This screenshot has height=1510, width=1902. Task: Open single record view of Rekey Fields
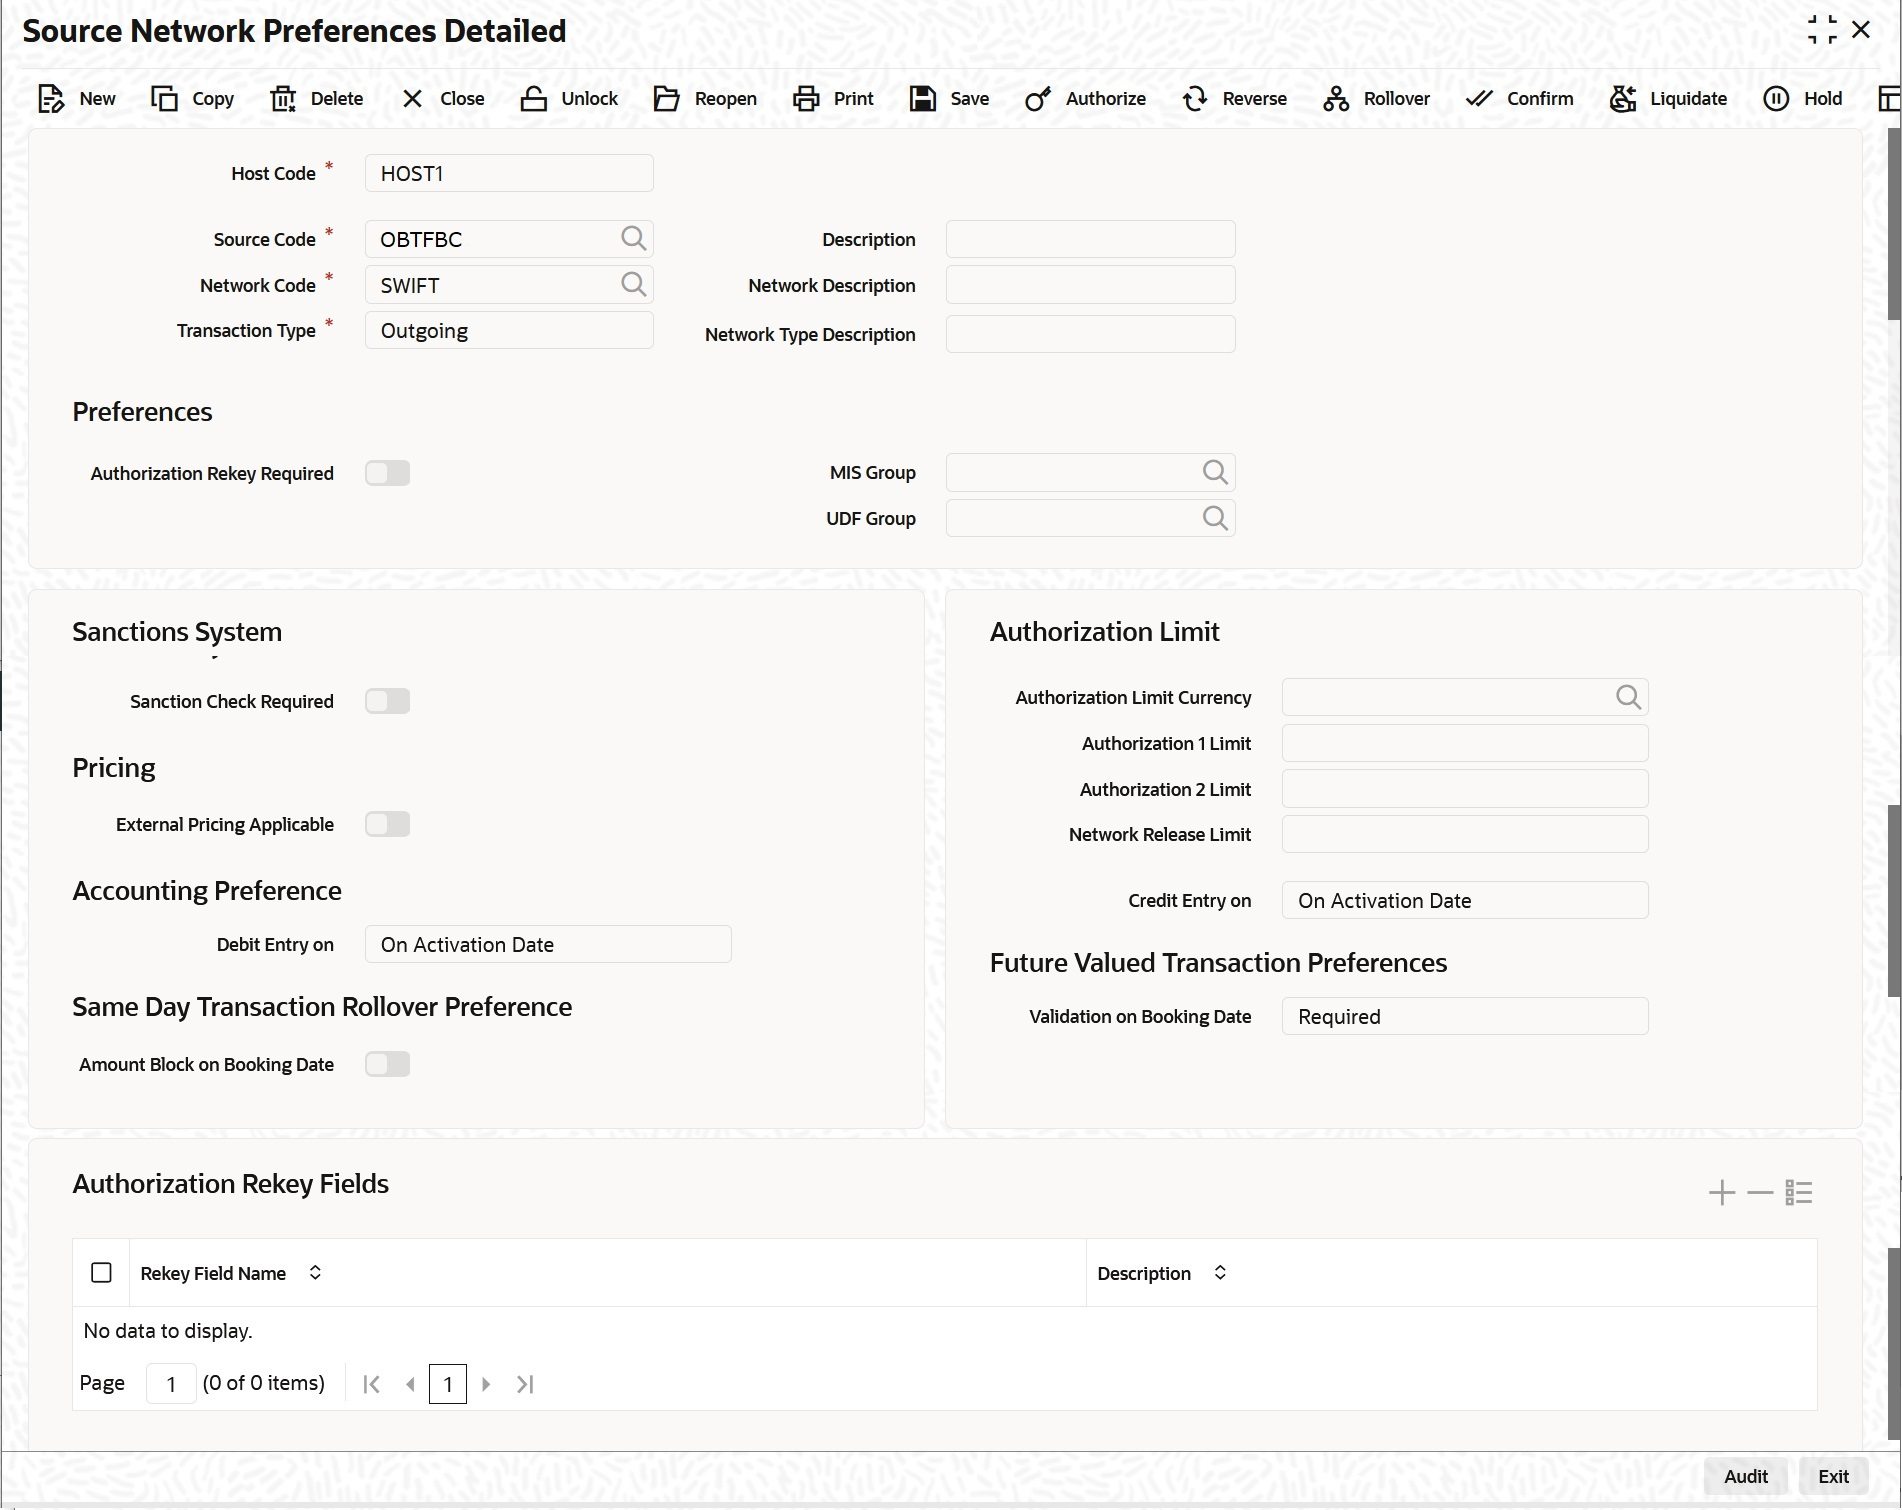coord(1799,1193)
